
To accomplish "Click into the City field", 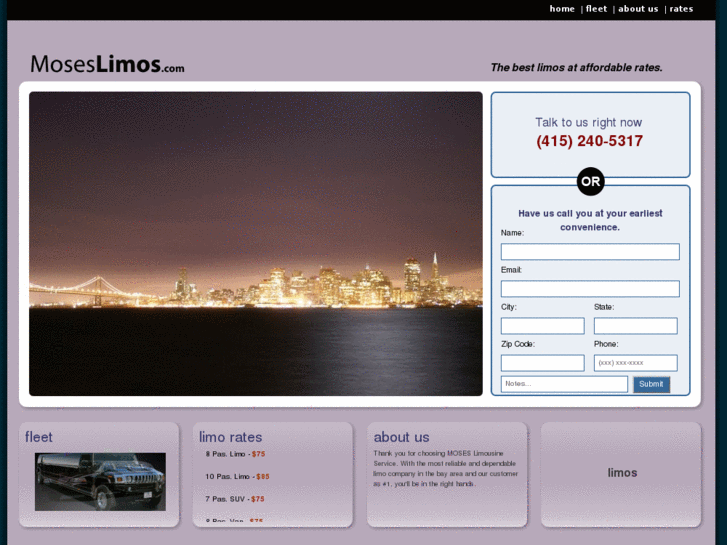I will point(542,326).
